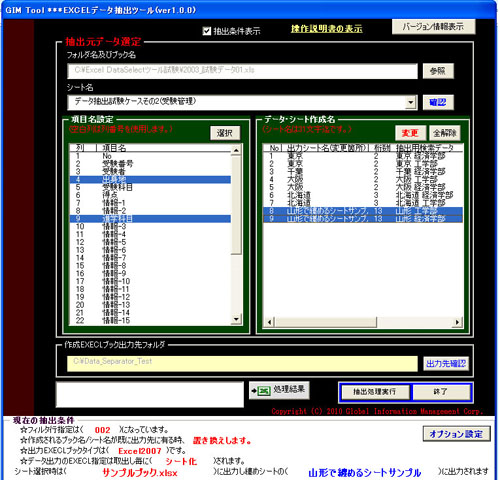Select the item row 受験科目
The width and height of the screenshot is (500, 480).
click(x=150, y=187)
